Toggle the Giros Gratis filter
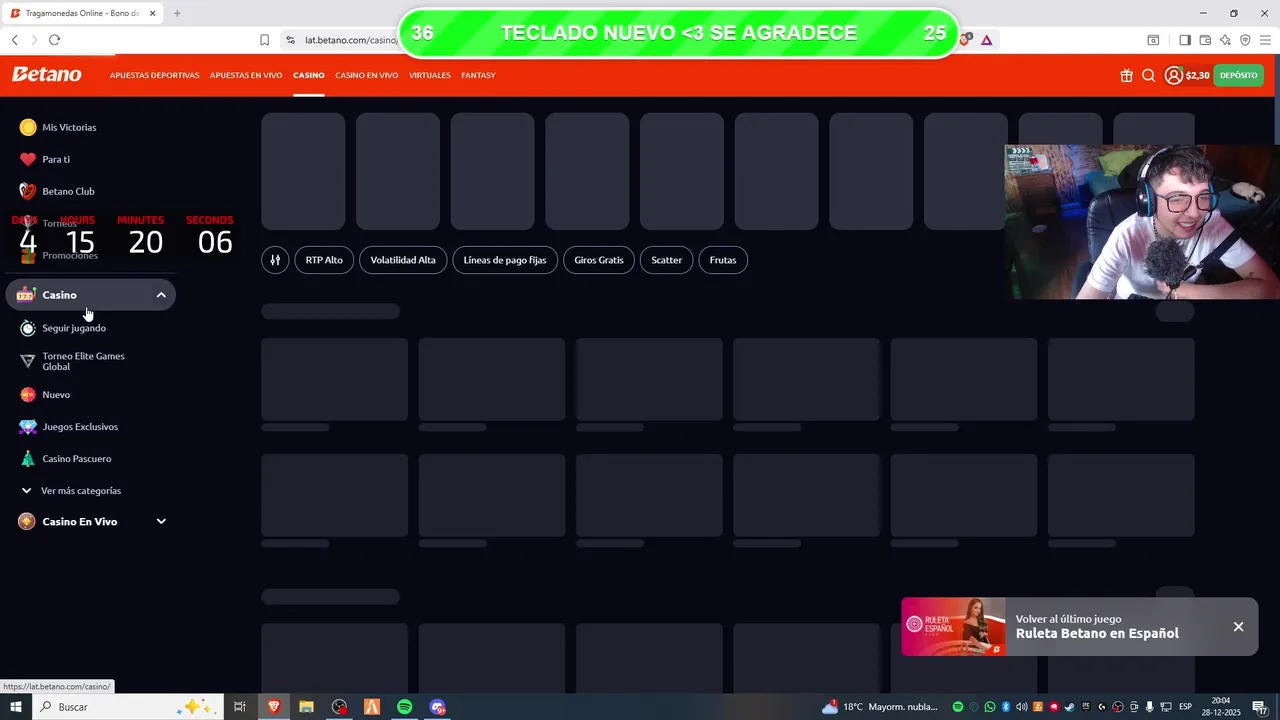The image size is (1280, 720). [599, 260]
